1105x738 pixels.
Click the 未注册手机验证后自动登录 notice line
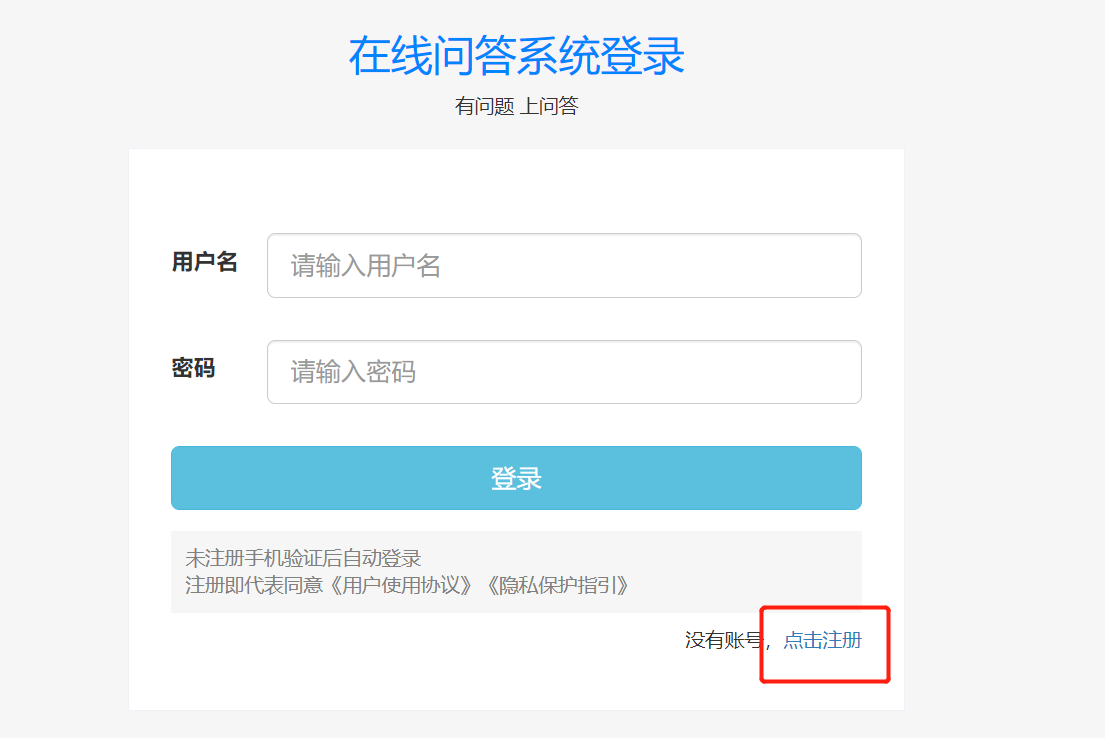point(303,558)
